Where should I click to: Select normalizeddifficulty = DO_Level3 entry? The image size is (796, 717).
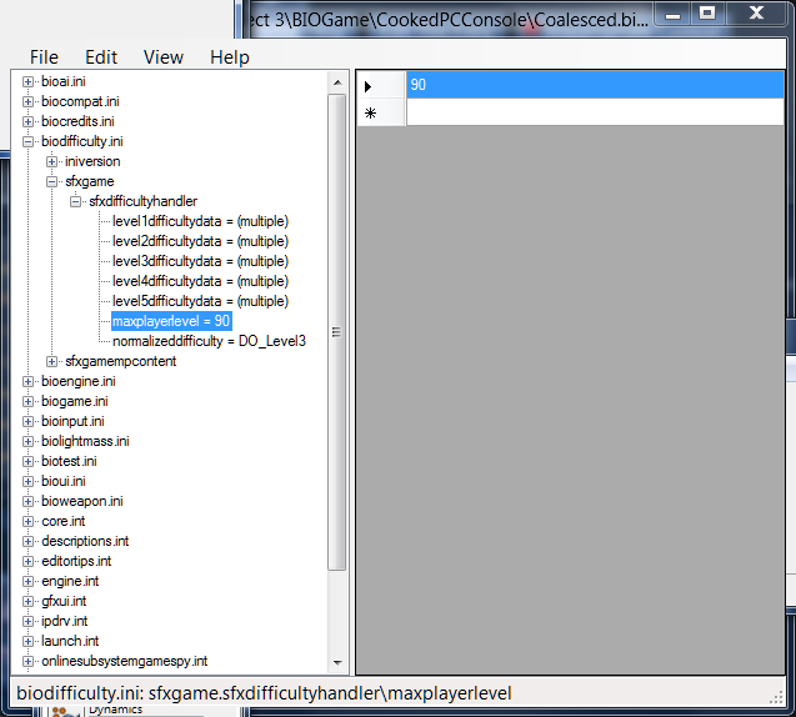[x=209, y=341]
